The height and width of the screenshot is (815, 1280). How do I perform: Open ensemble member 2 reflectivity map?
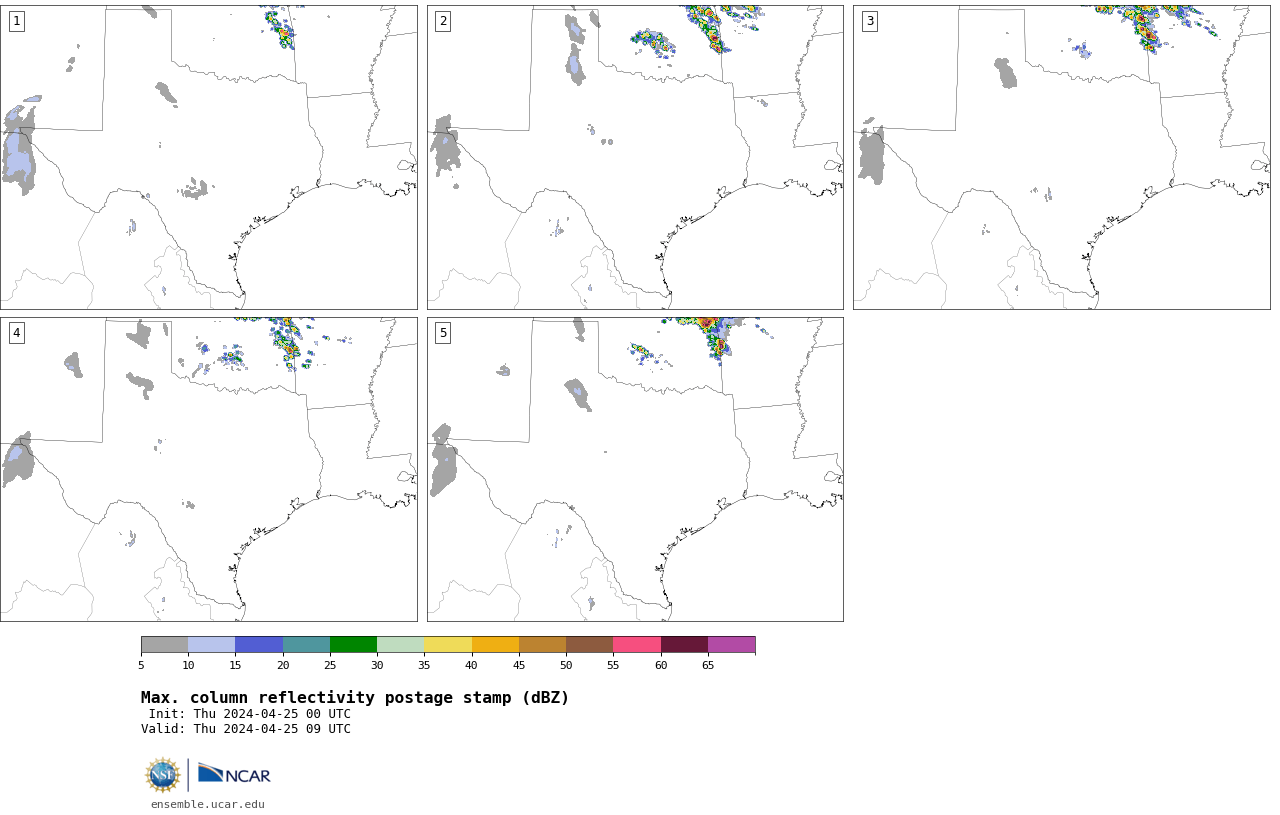(x=635, y=157)
